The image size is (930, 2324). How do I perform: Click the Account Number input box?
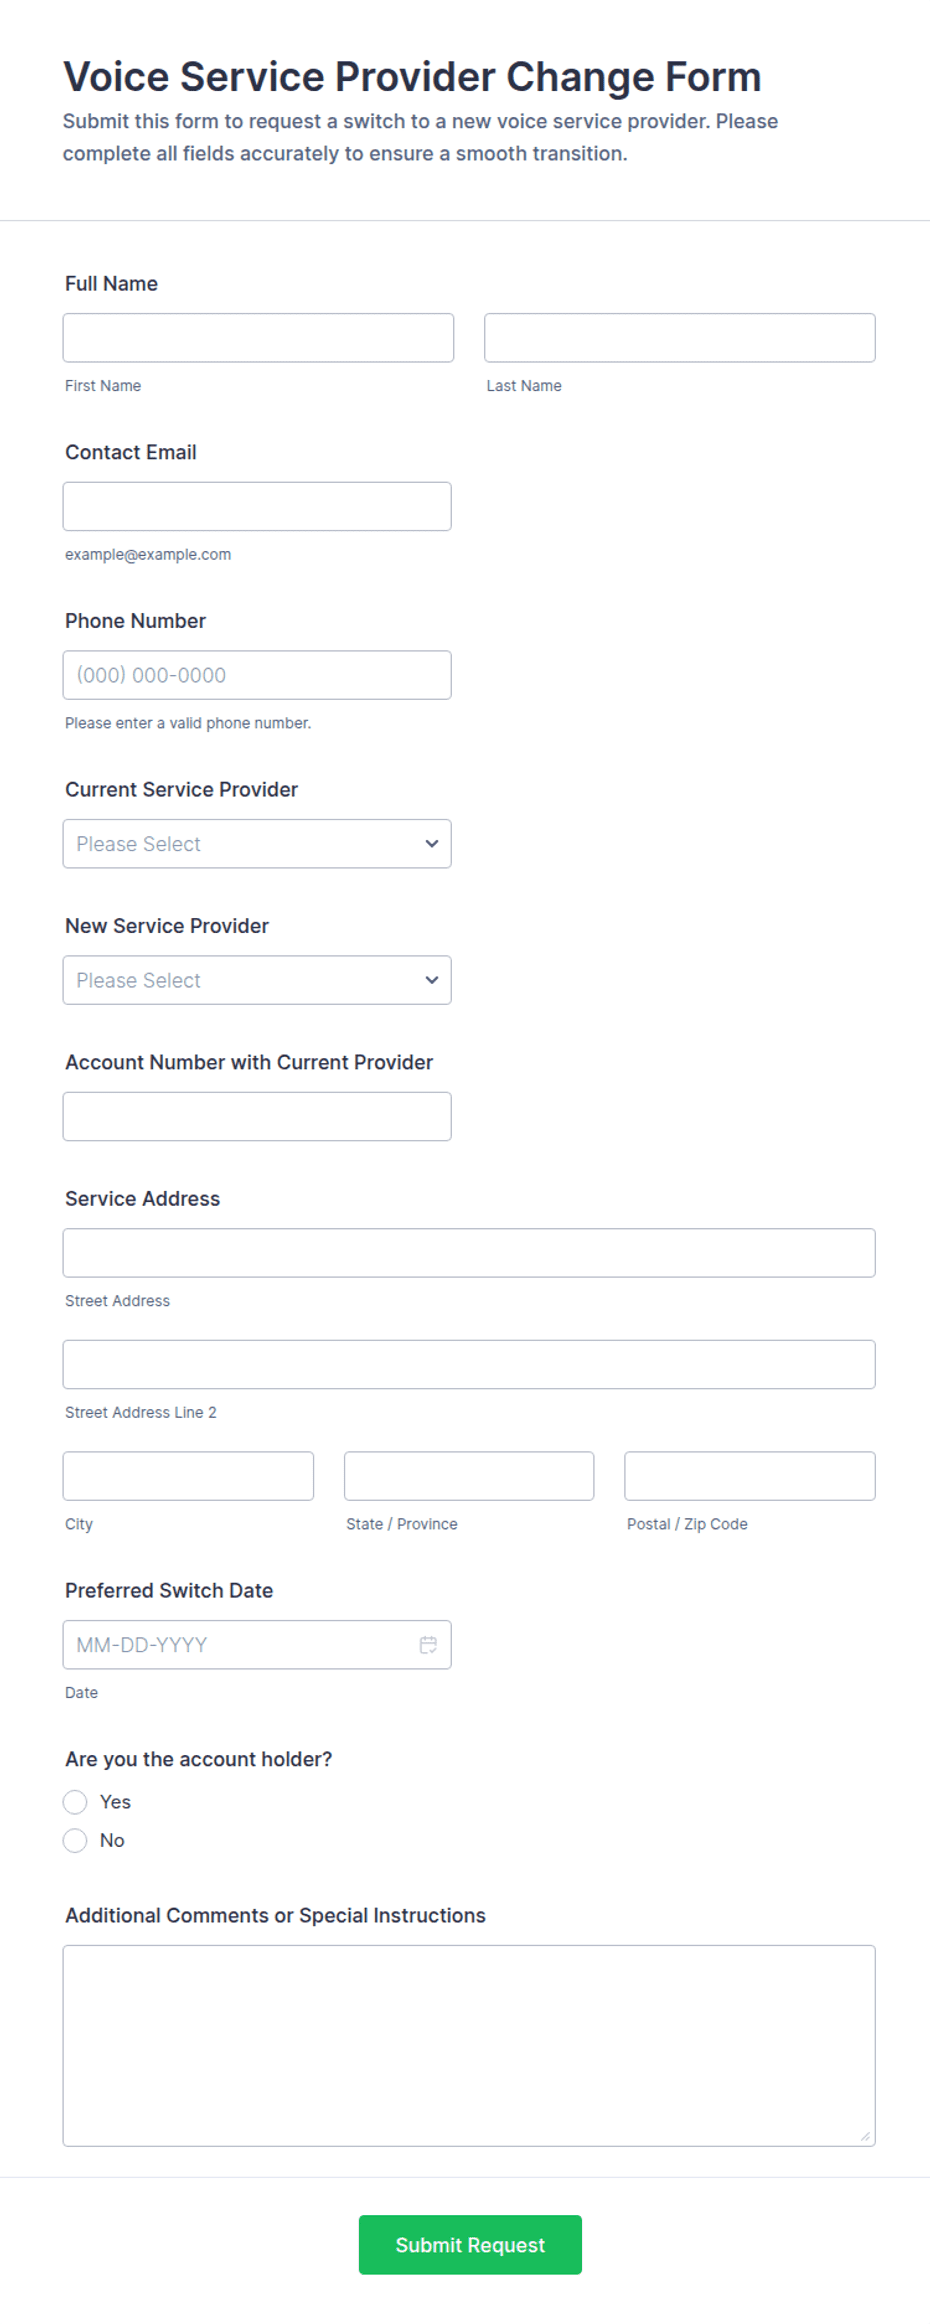click(x=257, y=1116)
